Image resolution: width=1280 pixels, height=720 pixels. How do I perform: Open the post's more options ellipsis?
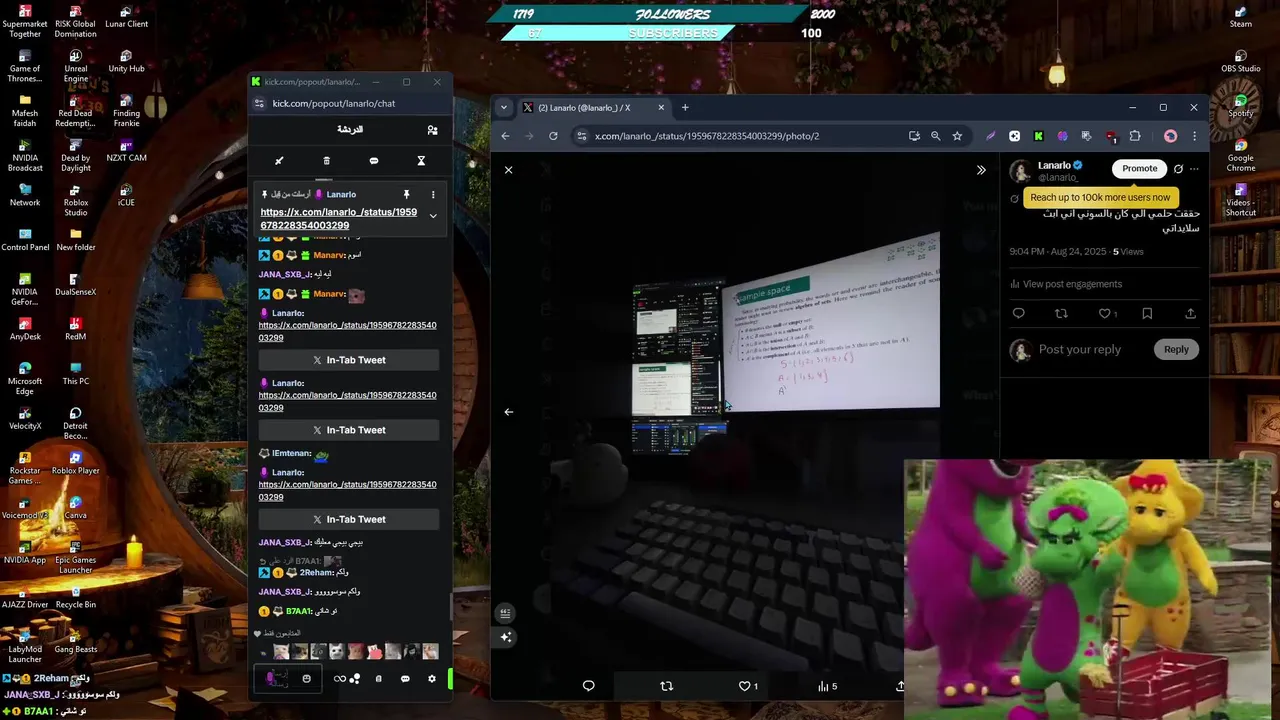(1193, 169)
